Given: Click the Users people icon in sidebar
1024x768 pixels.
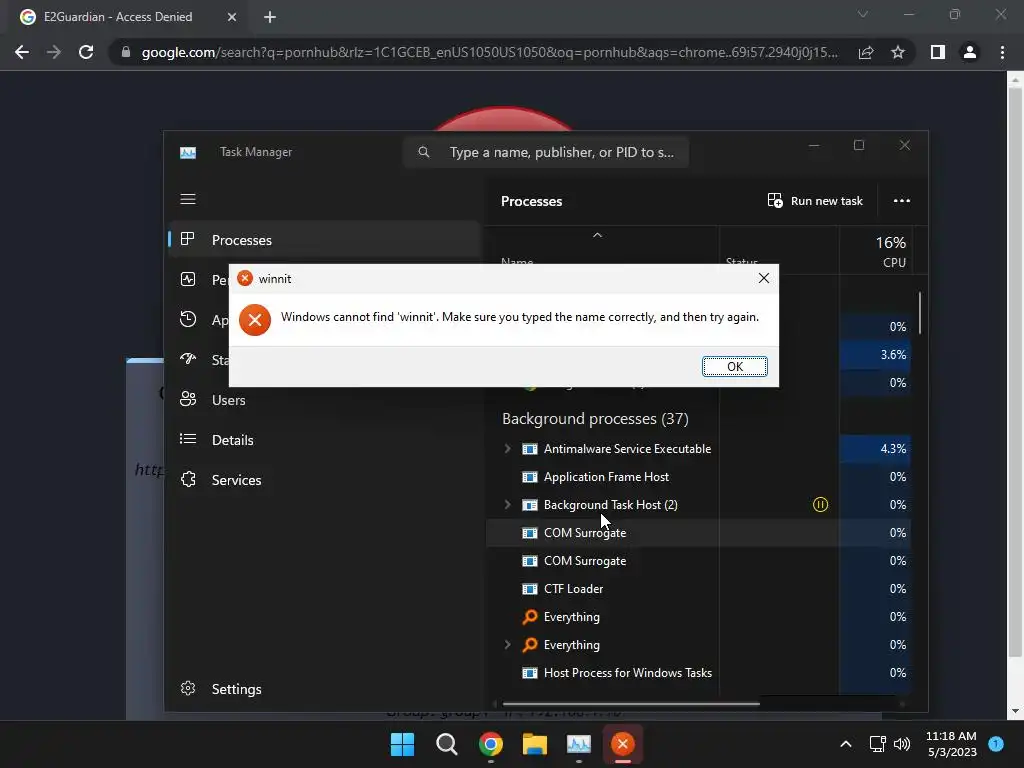Looking at the screenshot, I should coord(188,399).
